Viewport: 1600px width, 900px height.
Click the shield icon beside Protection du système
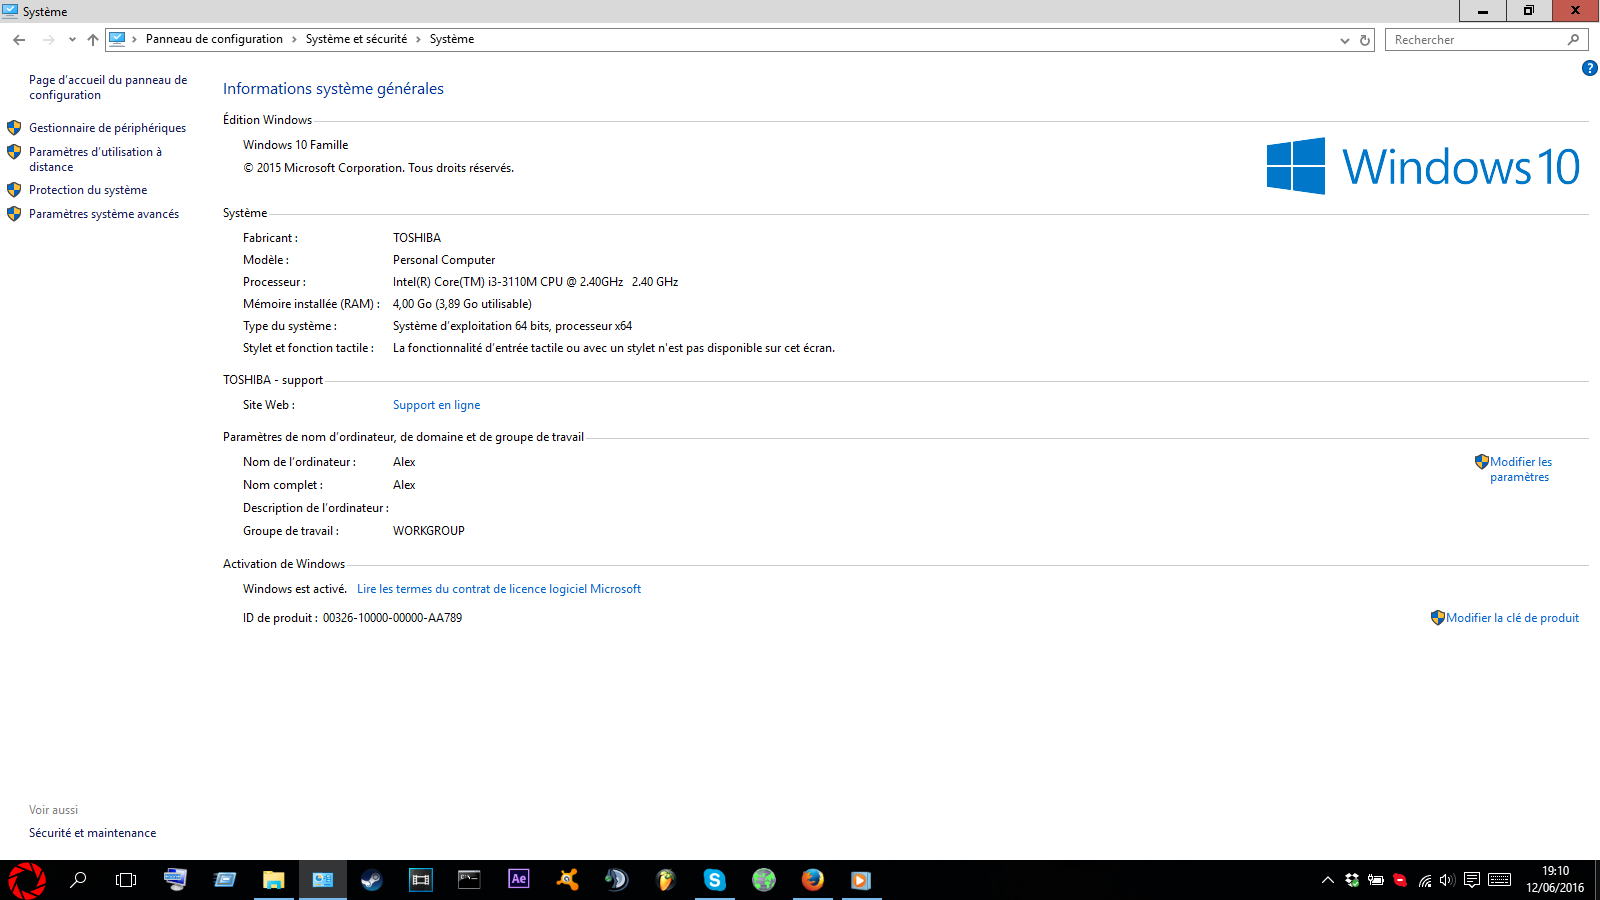pos(14,190)
